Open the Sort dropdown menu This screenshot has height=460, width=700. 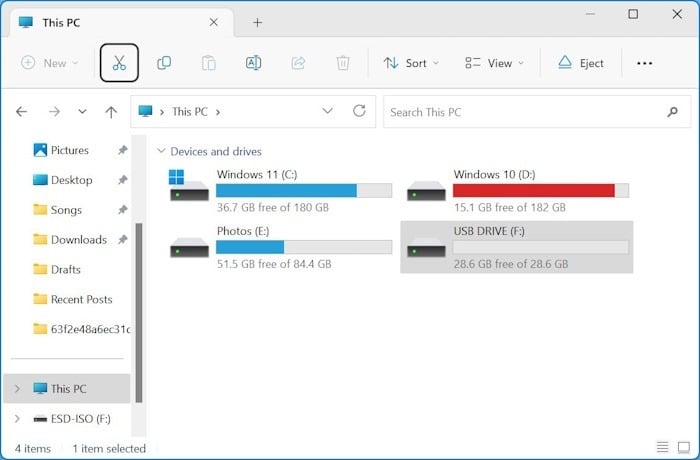411,63
